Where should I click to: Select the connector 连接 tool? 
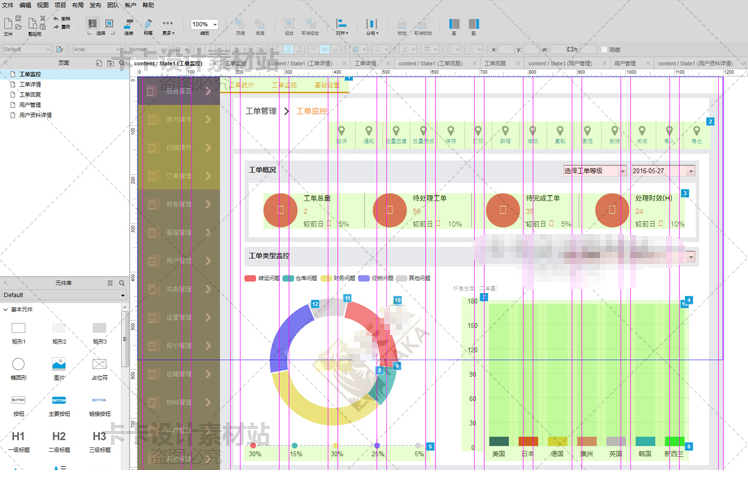[x=129, y=26]
